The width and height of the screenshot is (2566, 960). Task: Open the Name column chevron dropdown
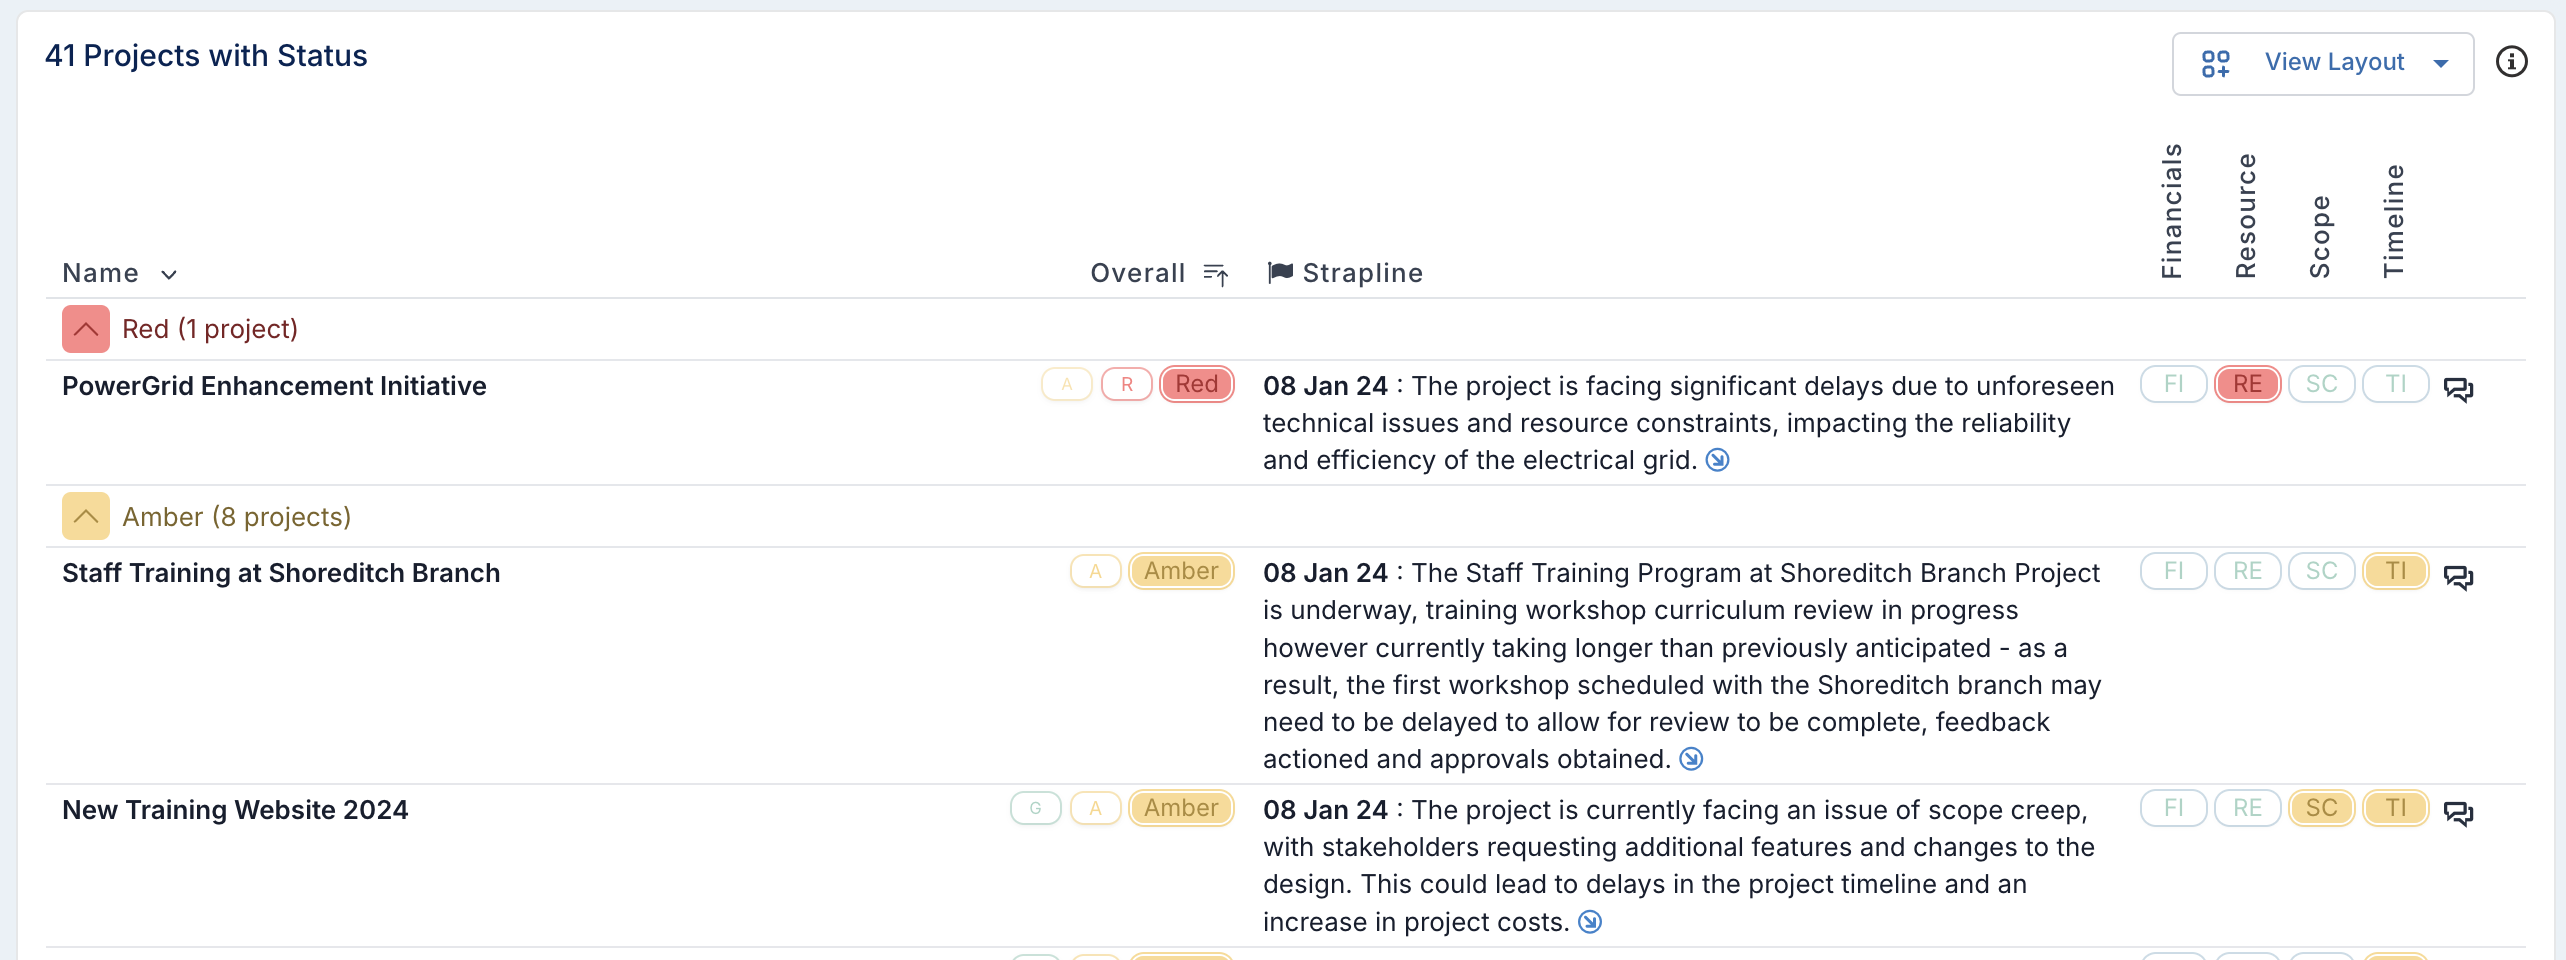[169, 274]
